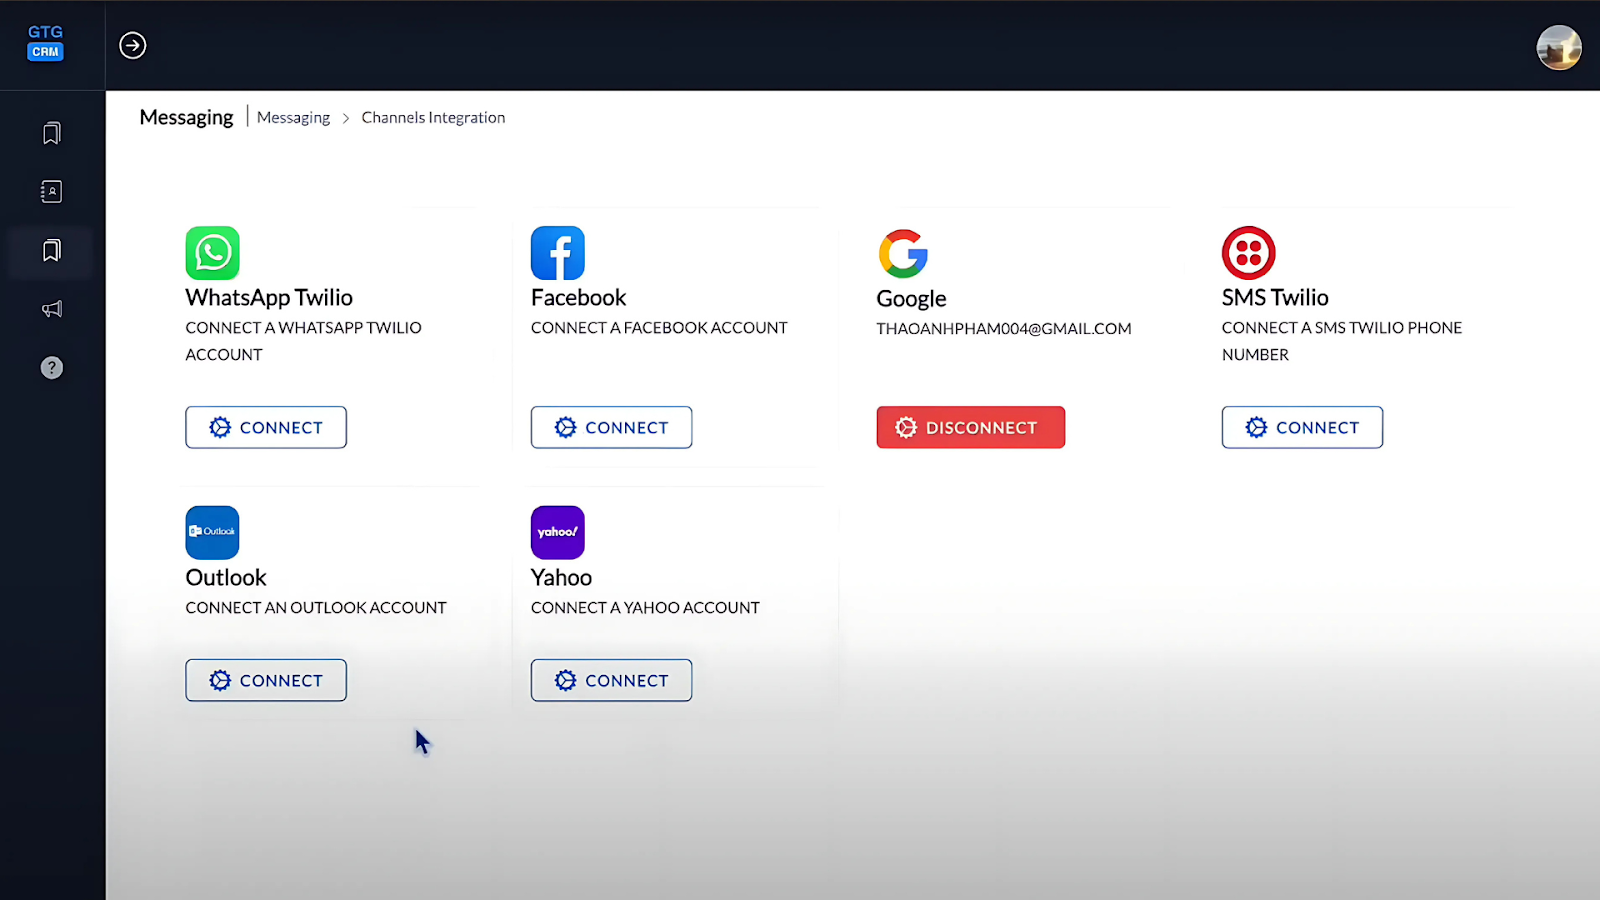Open the first bookmark sidebar icon
Viewport: 1600px width, 900px height.
(x=52, y=133)
